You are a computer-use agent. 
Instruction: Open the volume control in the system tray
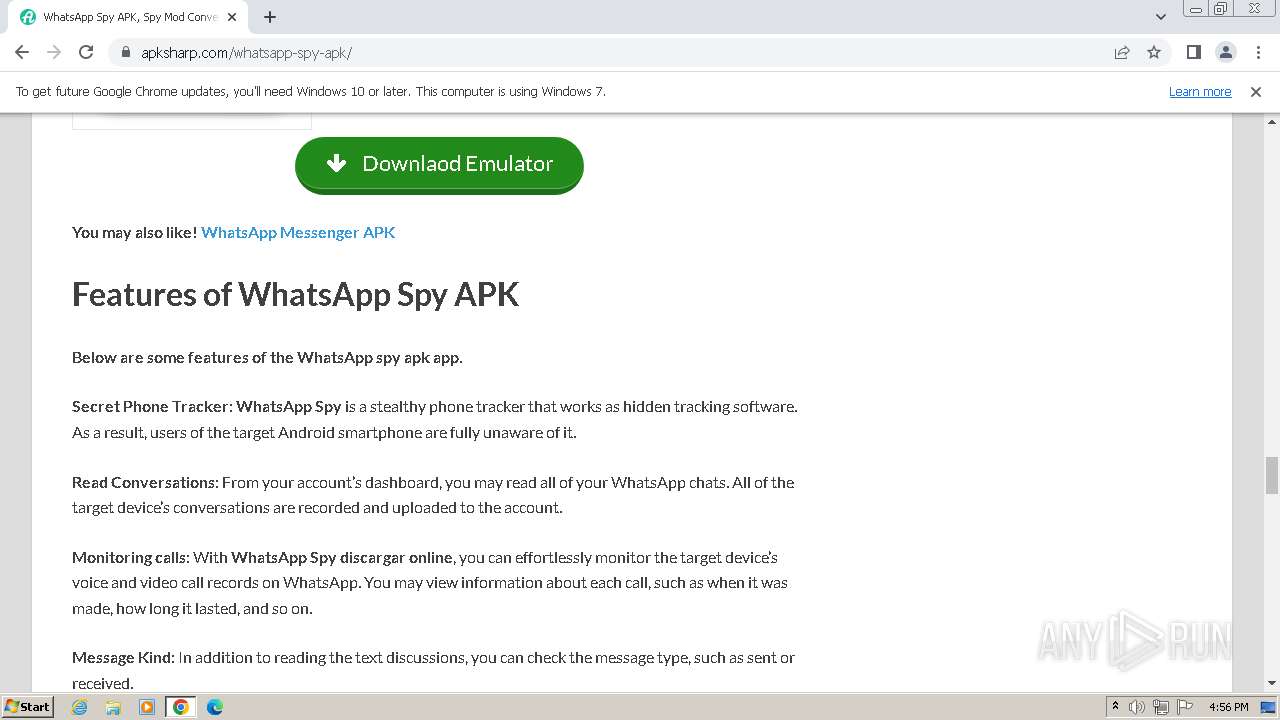click(1137, 707)
